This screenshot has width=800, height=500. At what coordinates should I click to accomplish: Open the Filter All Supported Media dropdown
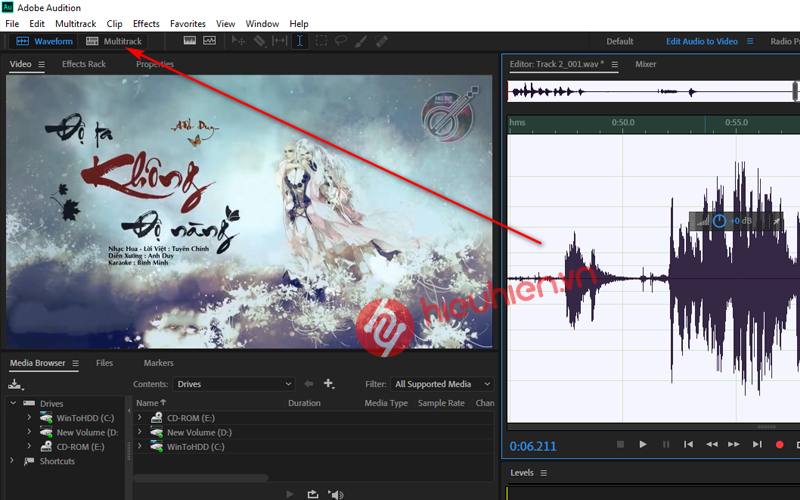[x=442, y=384]
